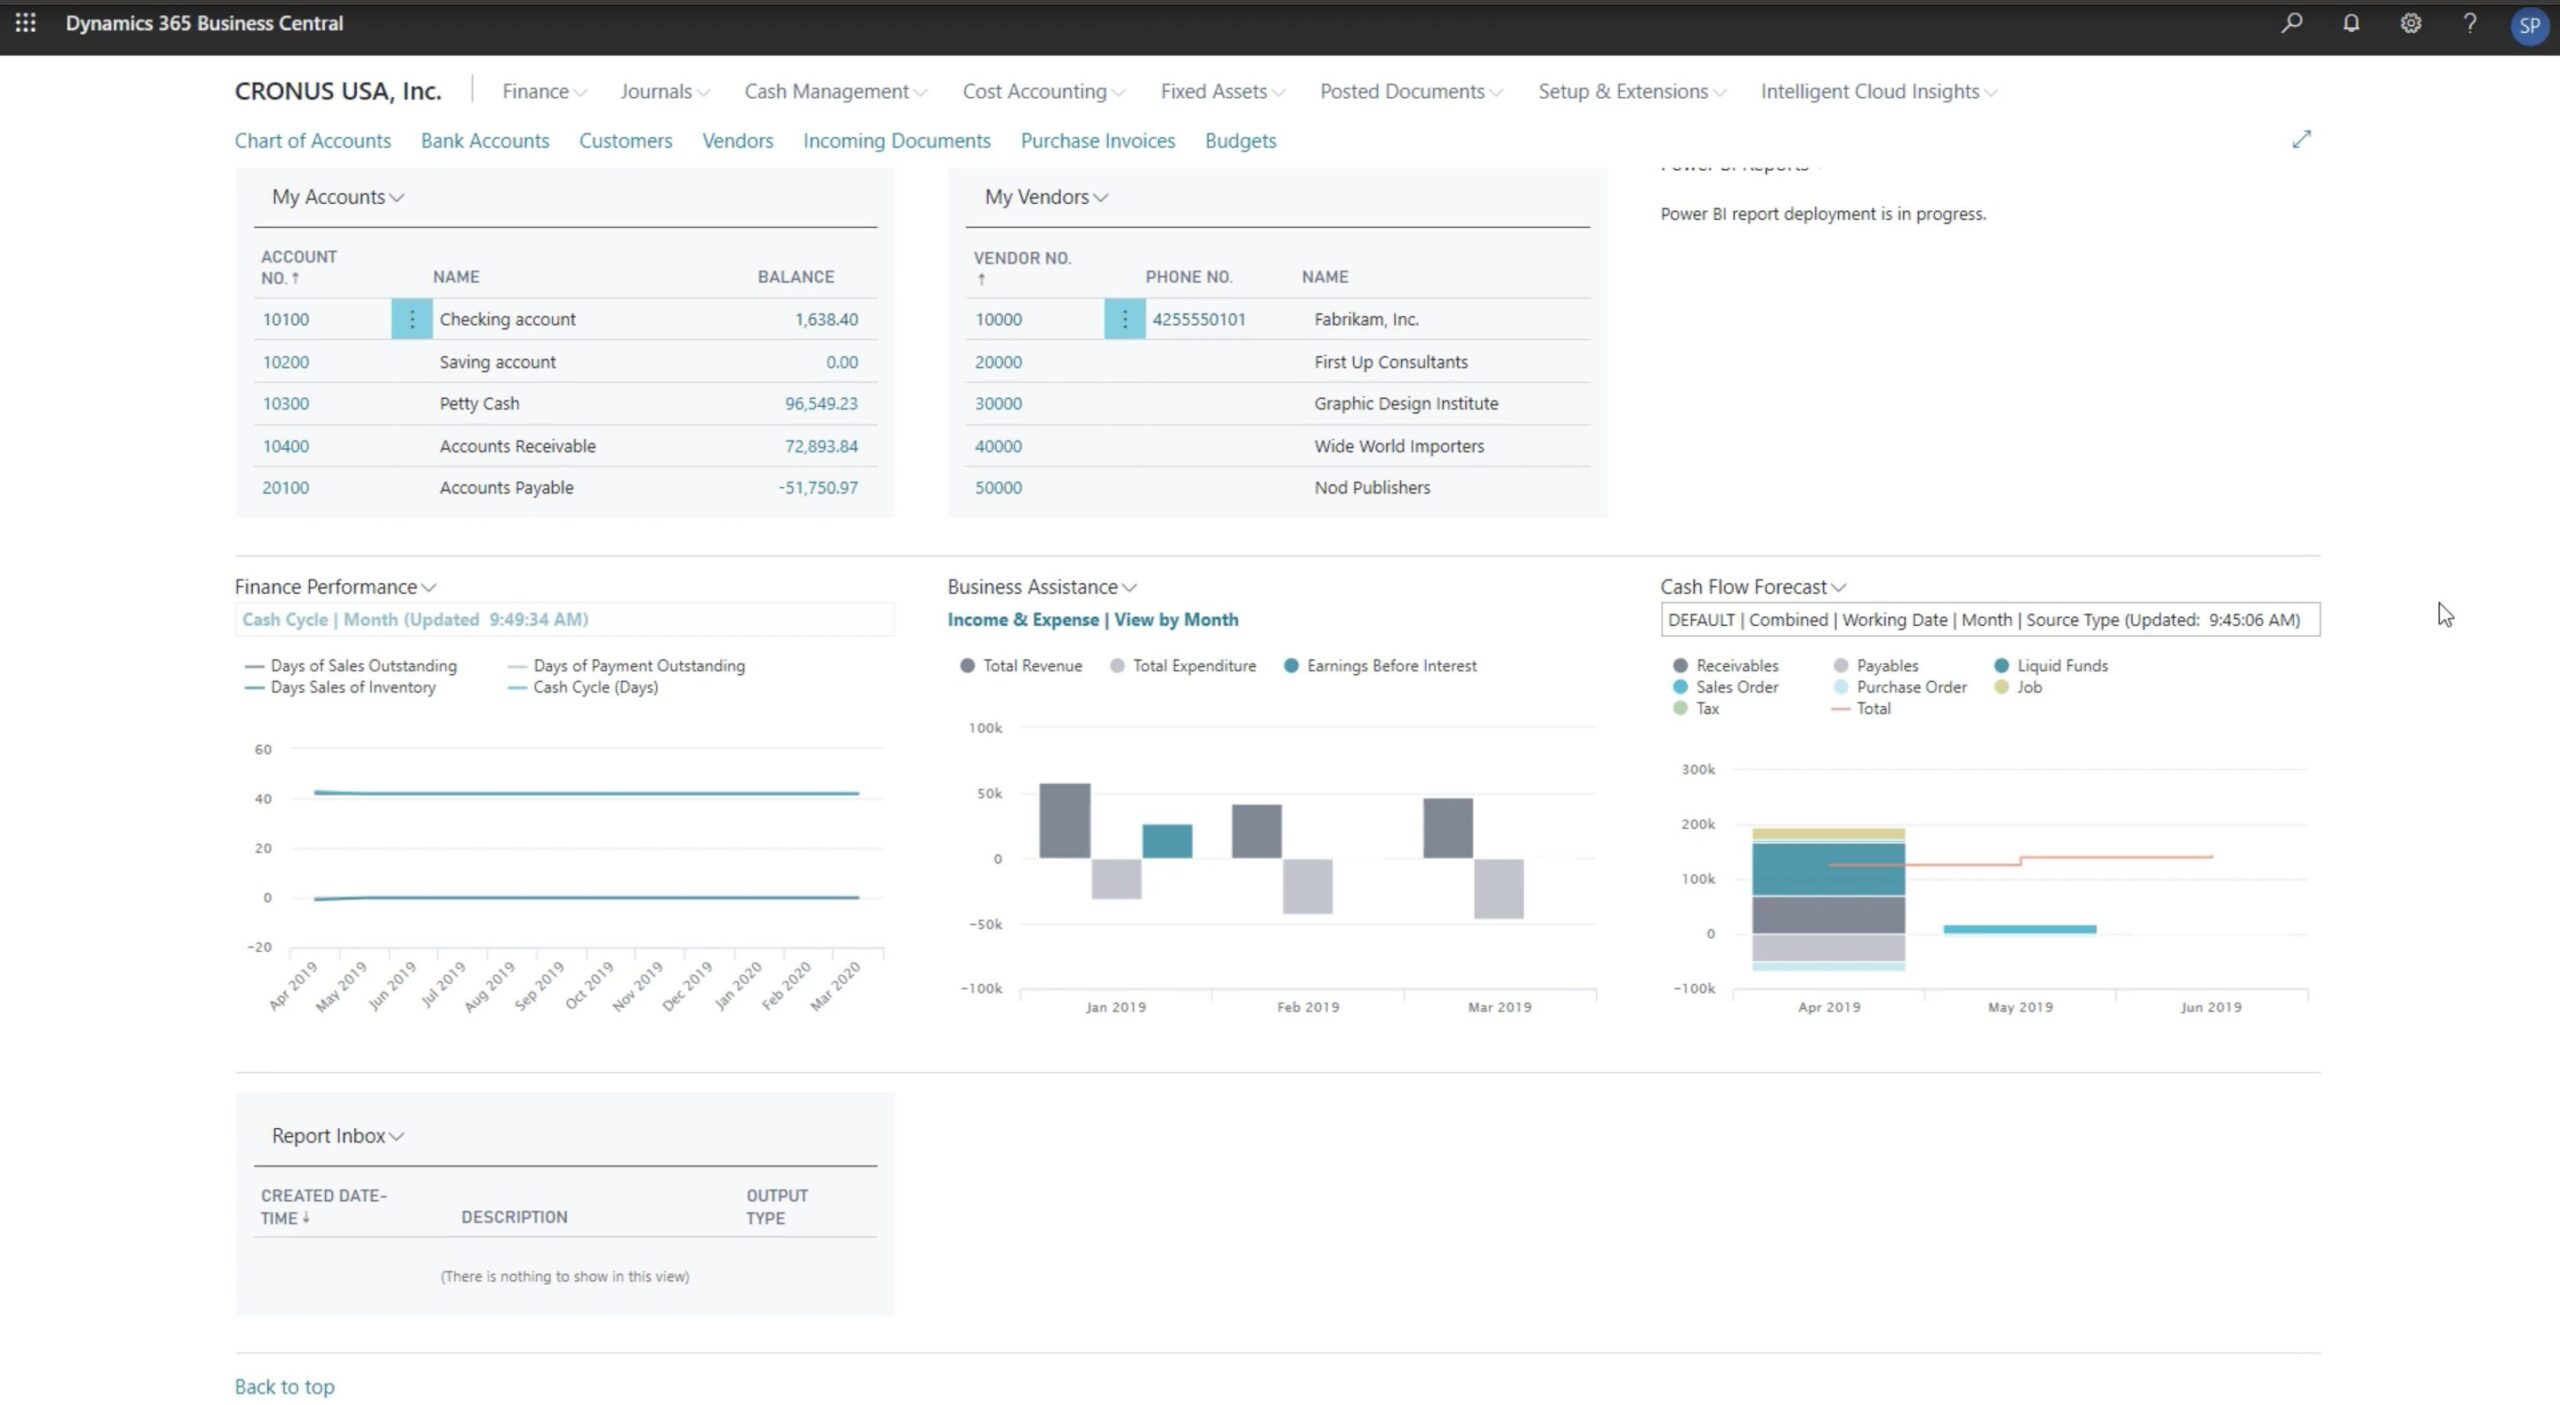
Task: Open Chart of Accounts
Action: 312,141
